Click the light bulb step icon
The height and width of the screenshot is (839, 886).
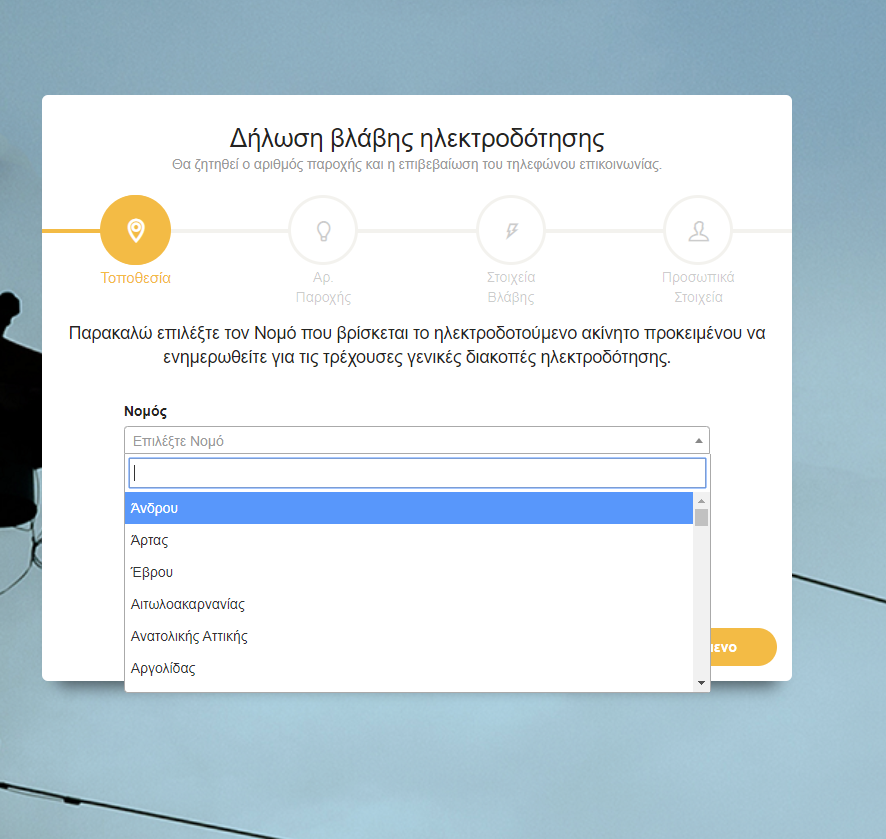coord(323,231)
